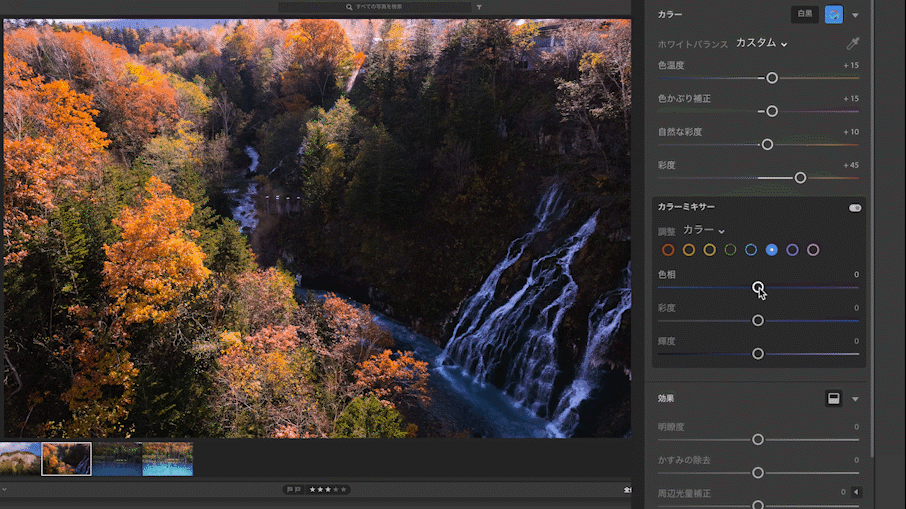The width and height of the screenshot is (906, 509).
Task: Flag photo as picked with first flag
Action: pyautogui.click(x=290, y=489)
